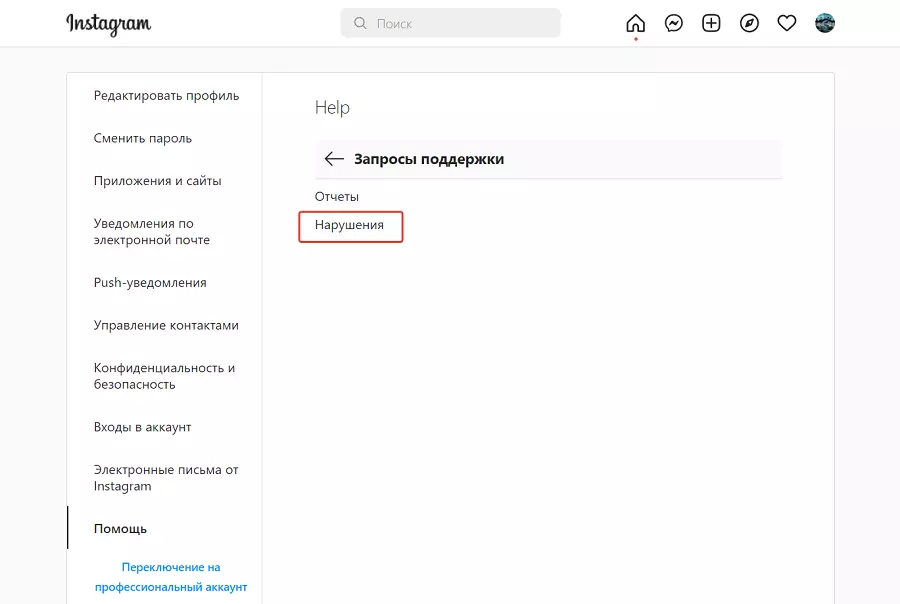Image resolution: width=900 pixels, height=604 pixels.
Task: Open Push-уведомления settings
Action: [x=150, y=283]
